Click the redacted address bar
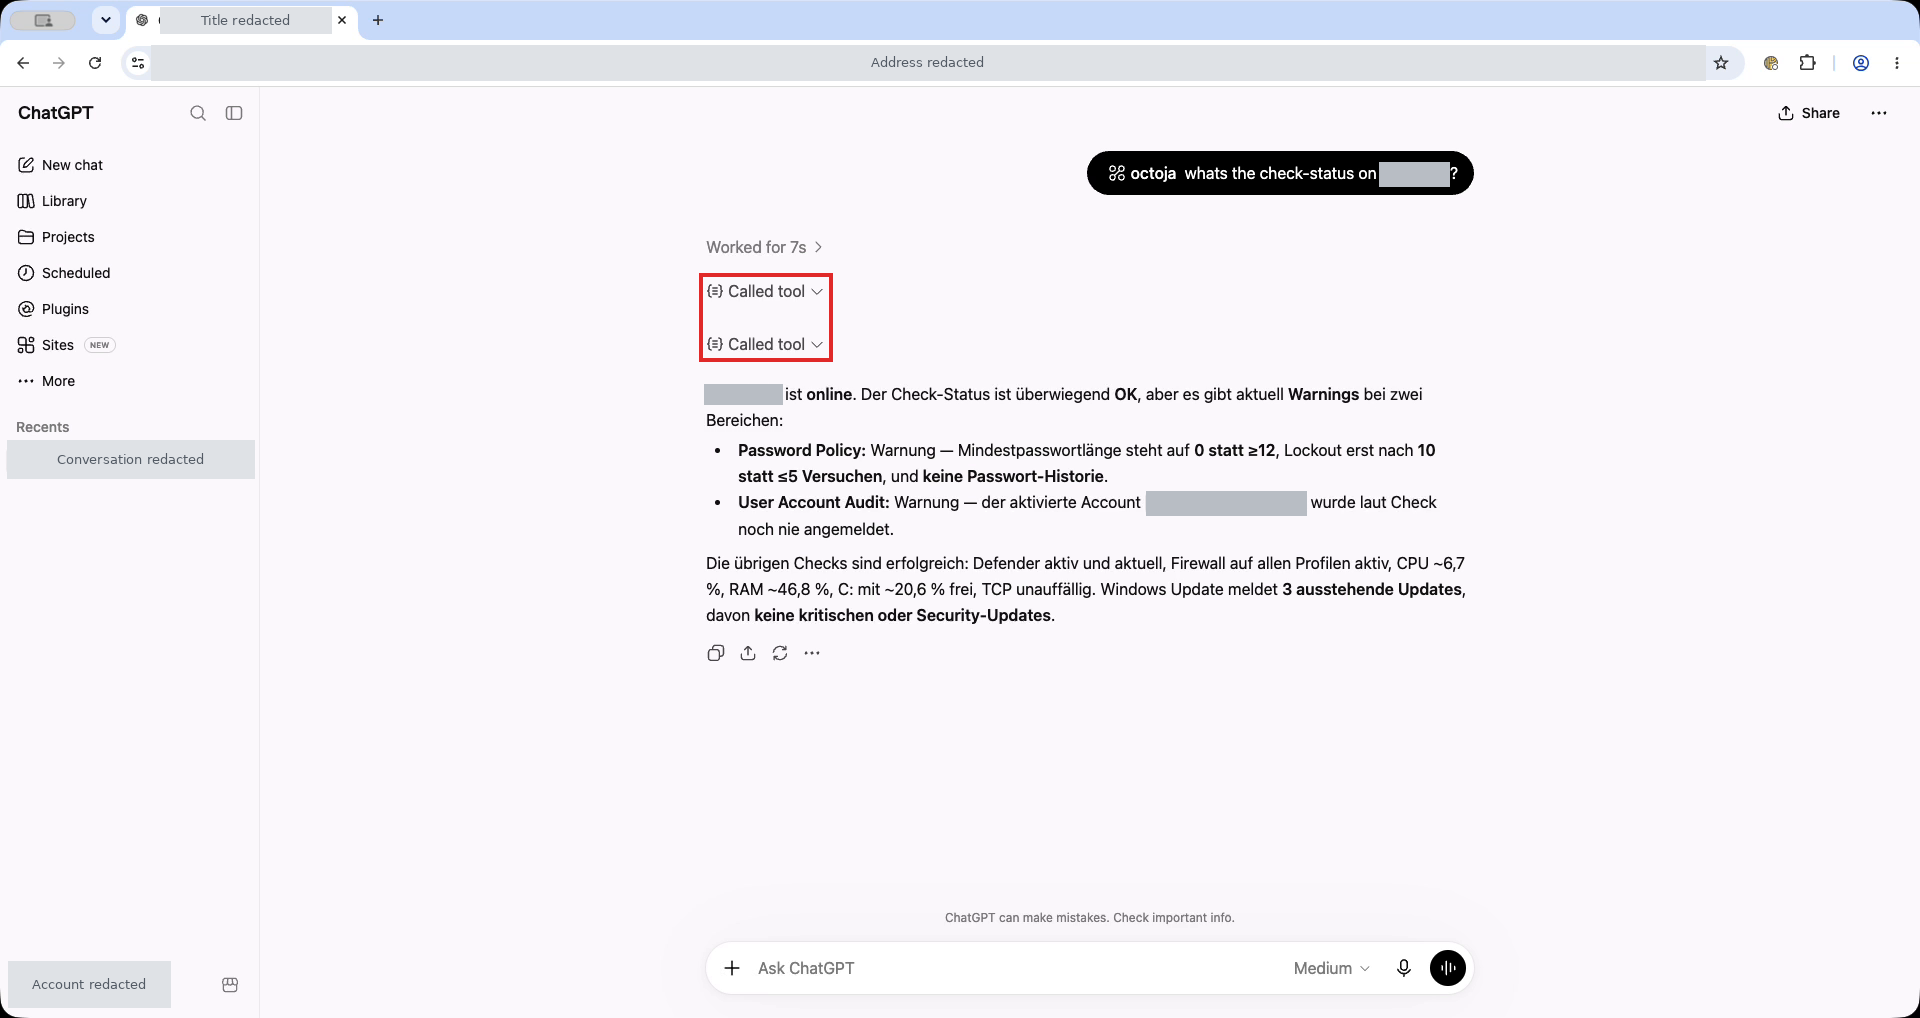 pyautogui.click(x=927, y=62)
